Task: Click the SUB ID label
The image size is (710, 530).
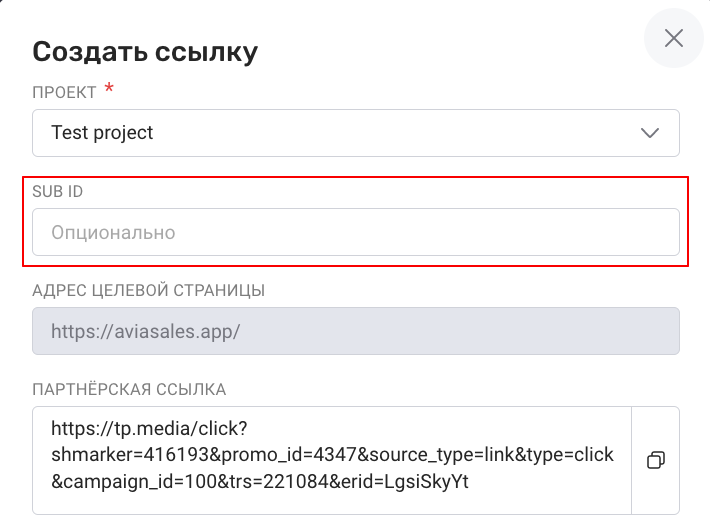Action: coord(58,192)
